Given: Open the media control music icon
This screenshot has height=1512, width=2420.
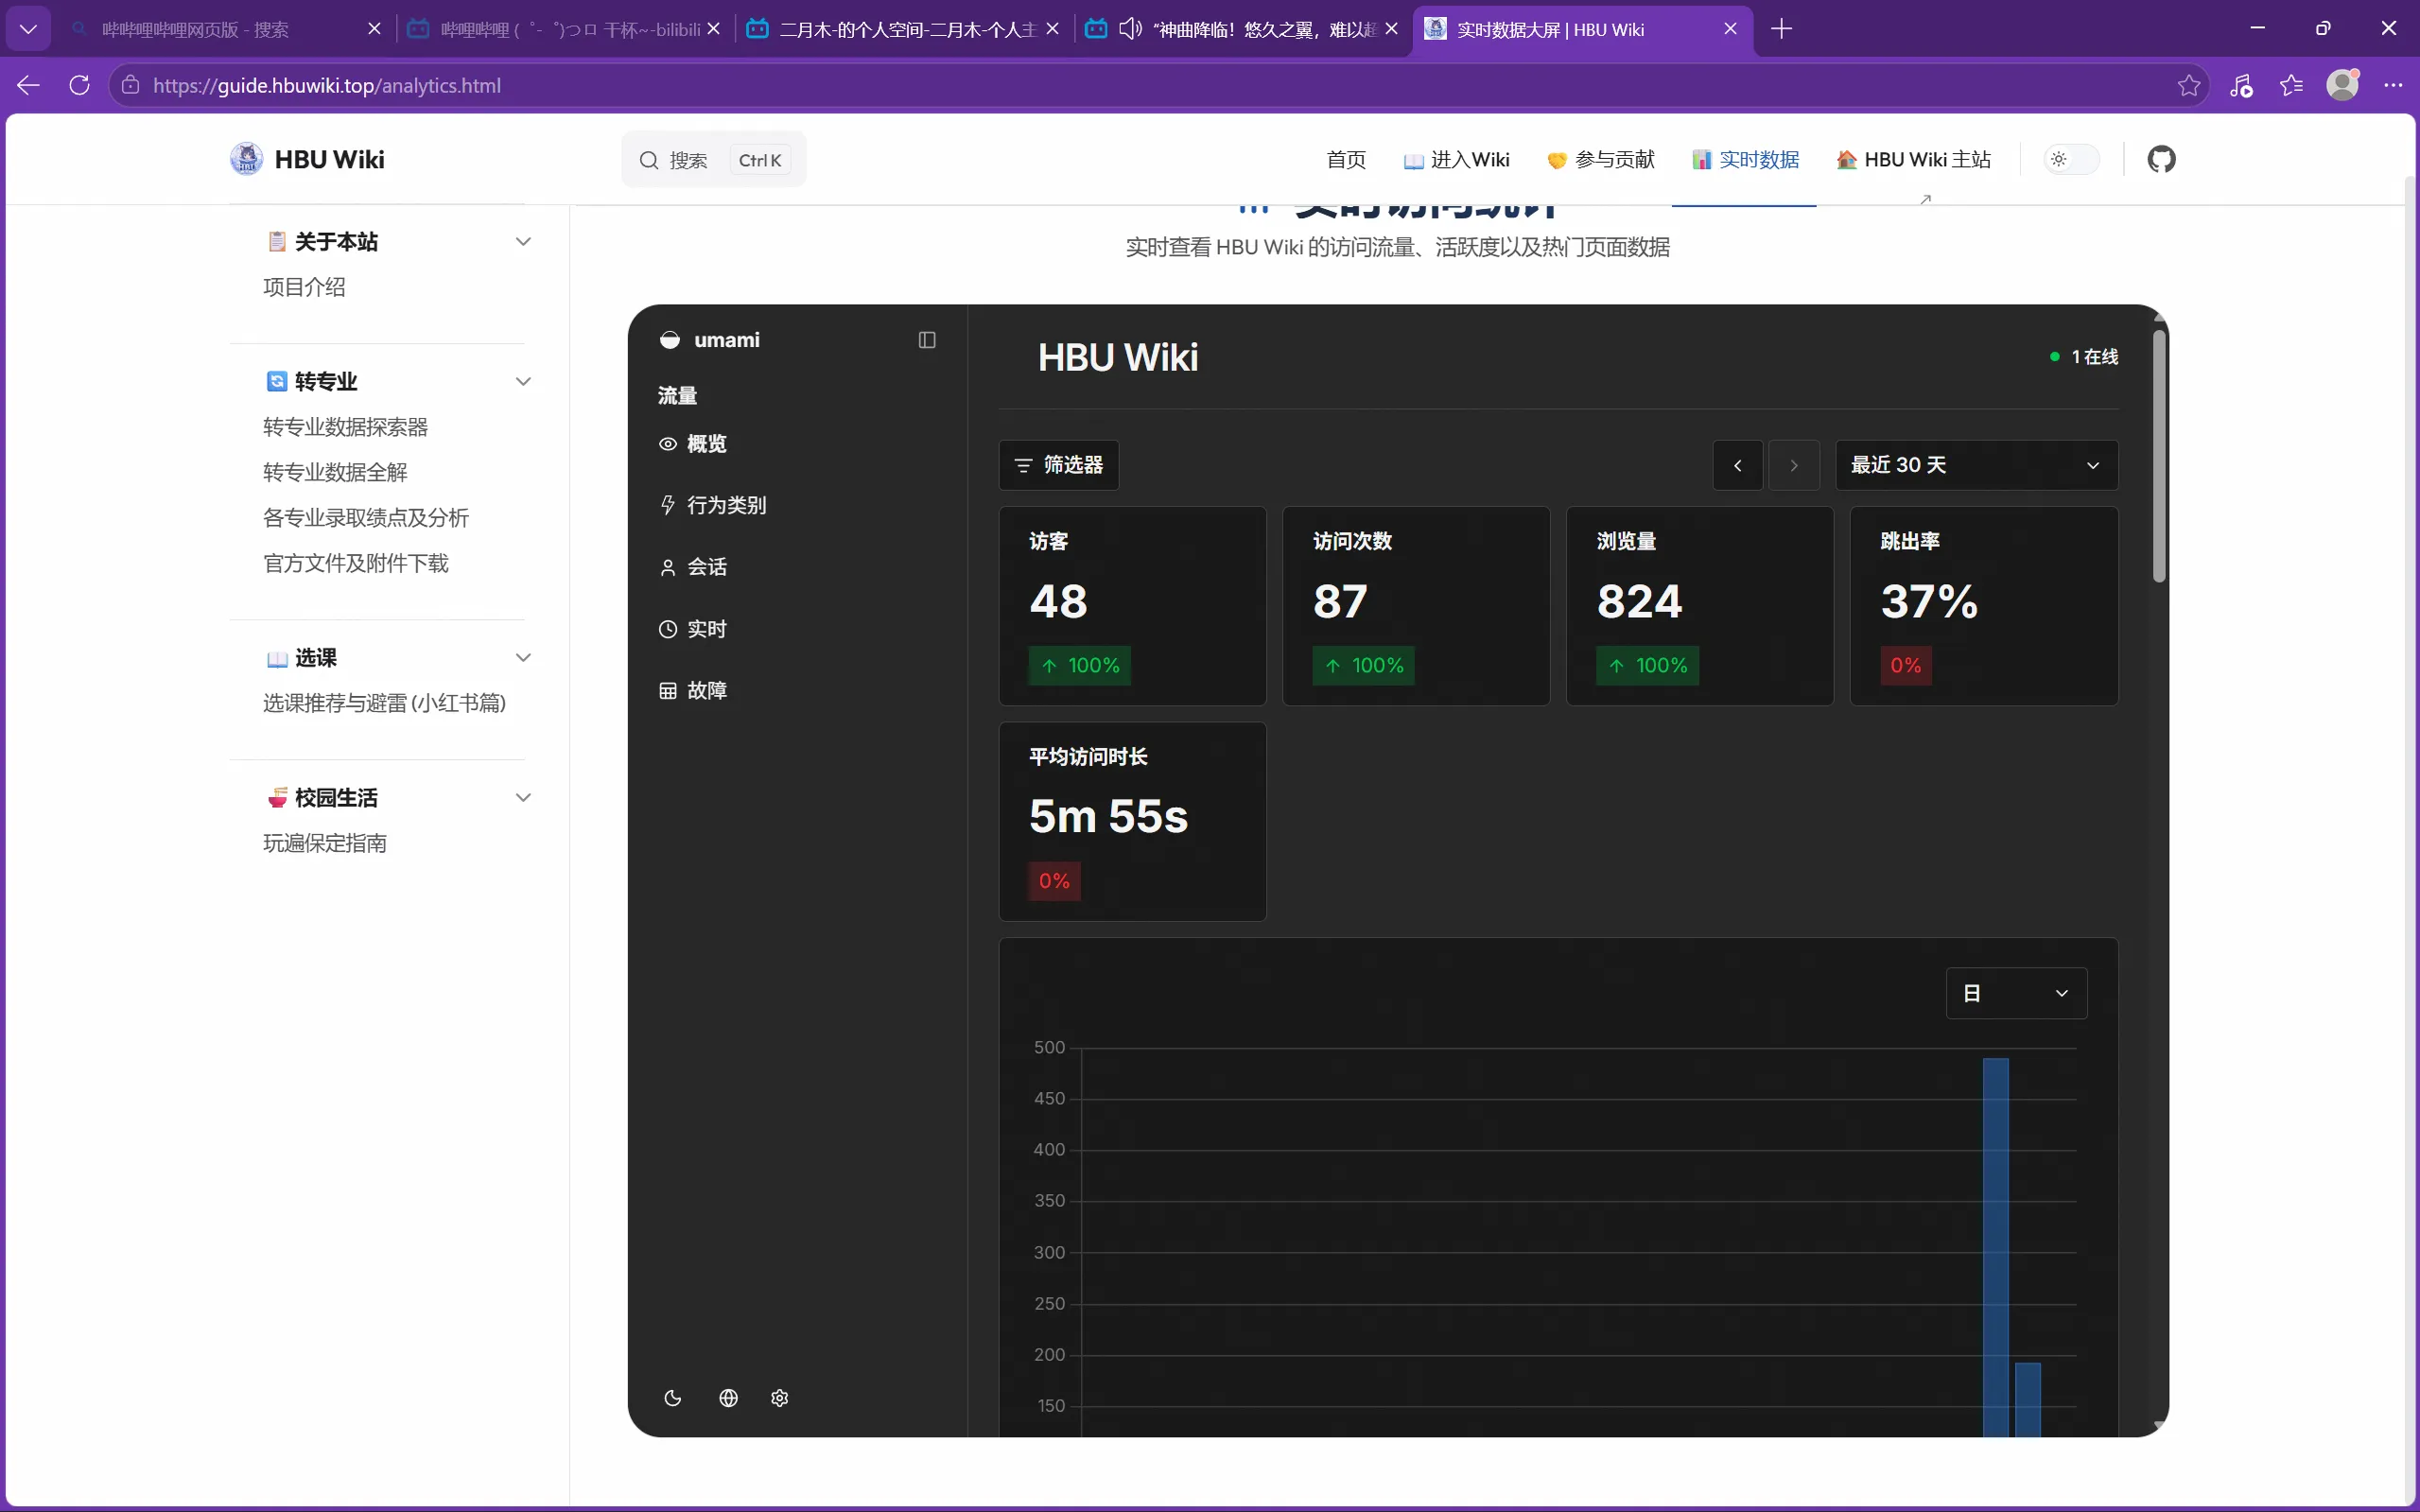Looking at the screenshot, I should 2240,85.
